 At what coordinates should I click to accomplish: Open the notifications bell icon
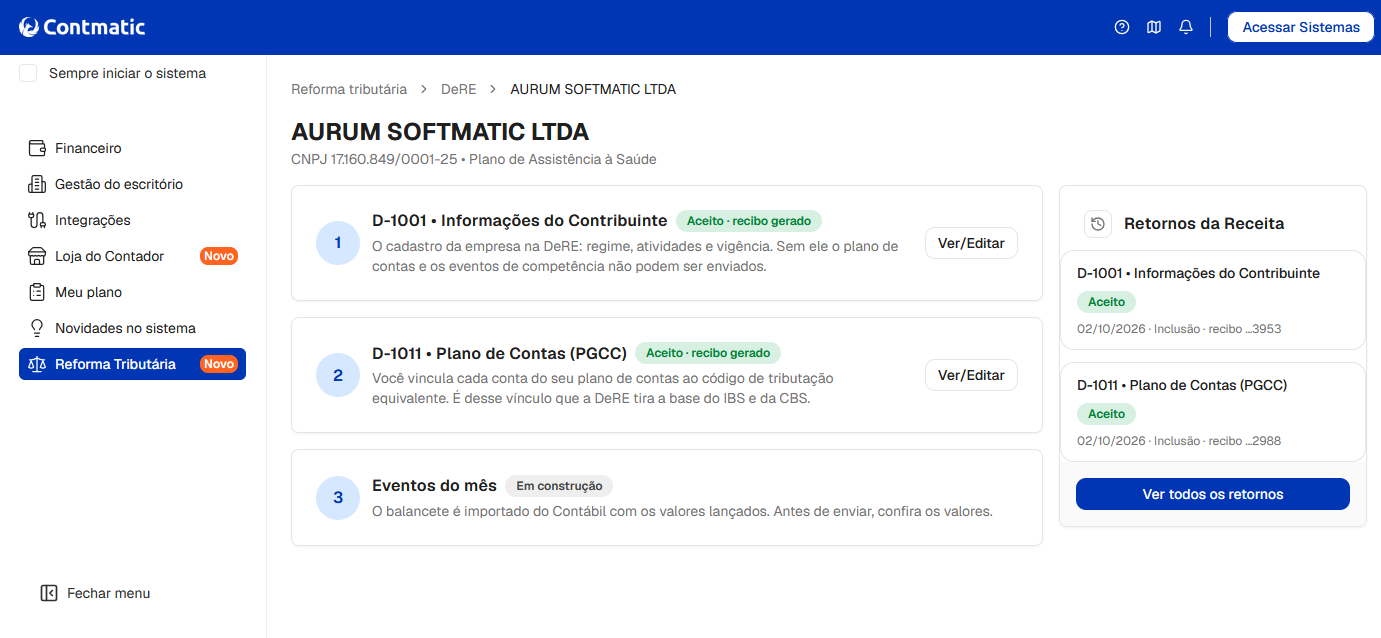1186,27
